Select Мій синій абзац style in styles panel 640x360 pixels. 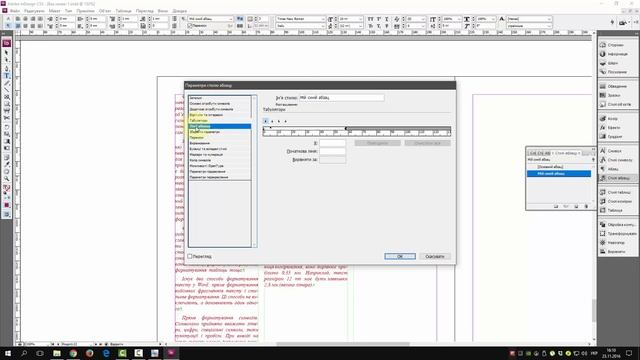tap(558, 173)
